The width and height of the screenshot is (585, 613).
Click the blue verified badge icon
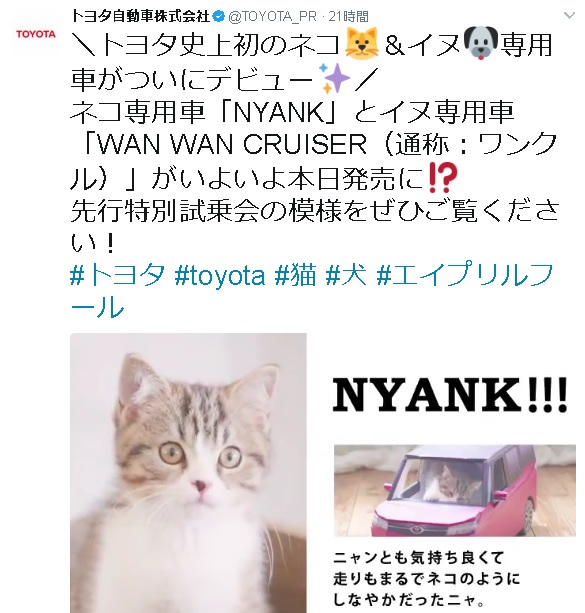point(219,16)
